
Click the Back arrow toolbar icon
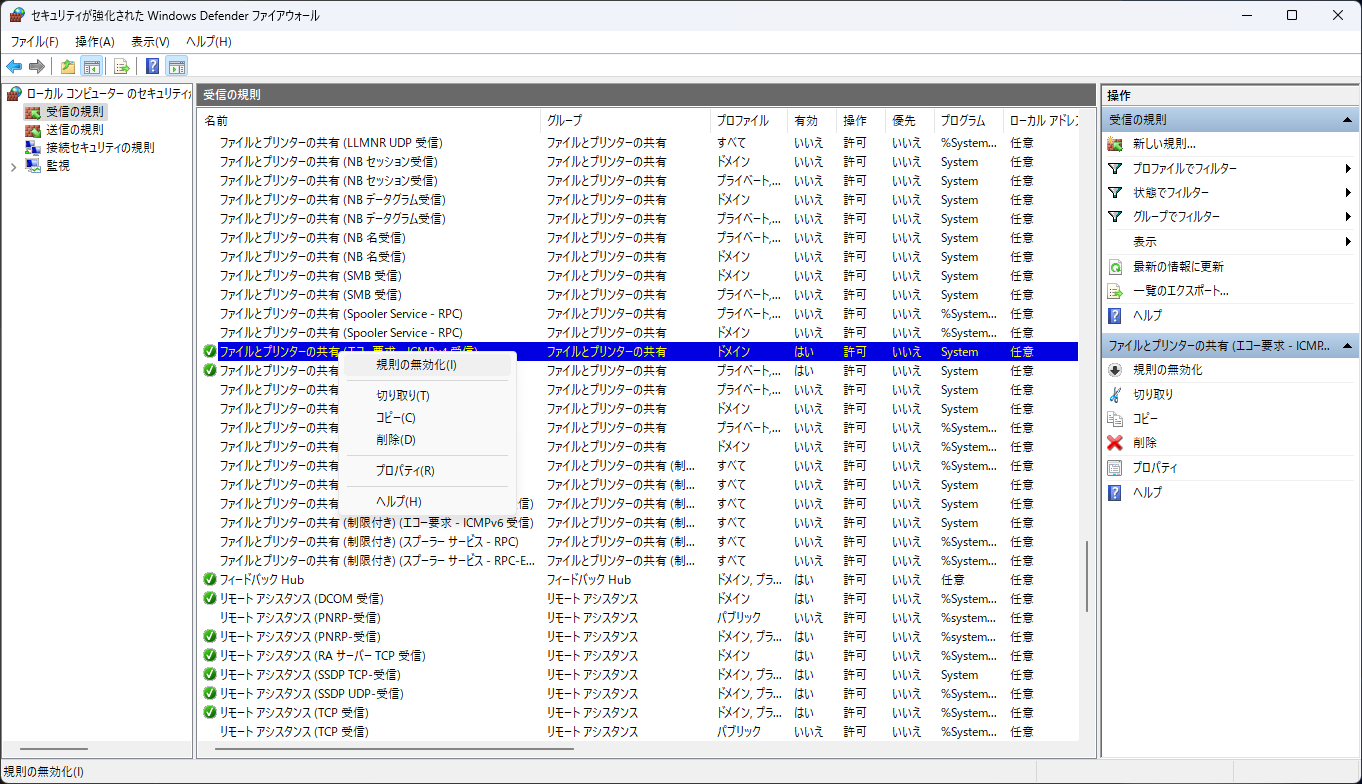(x=14, y=67)
